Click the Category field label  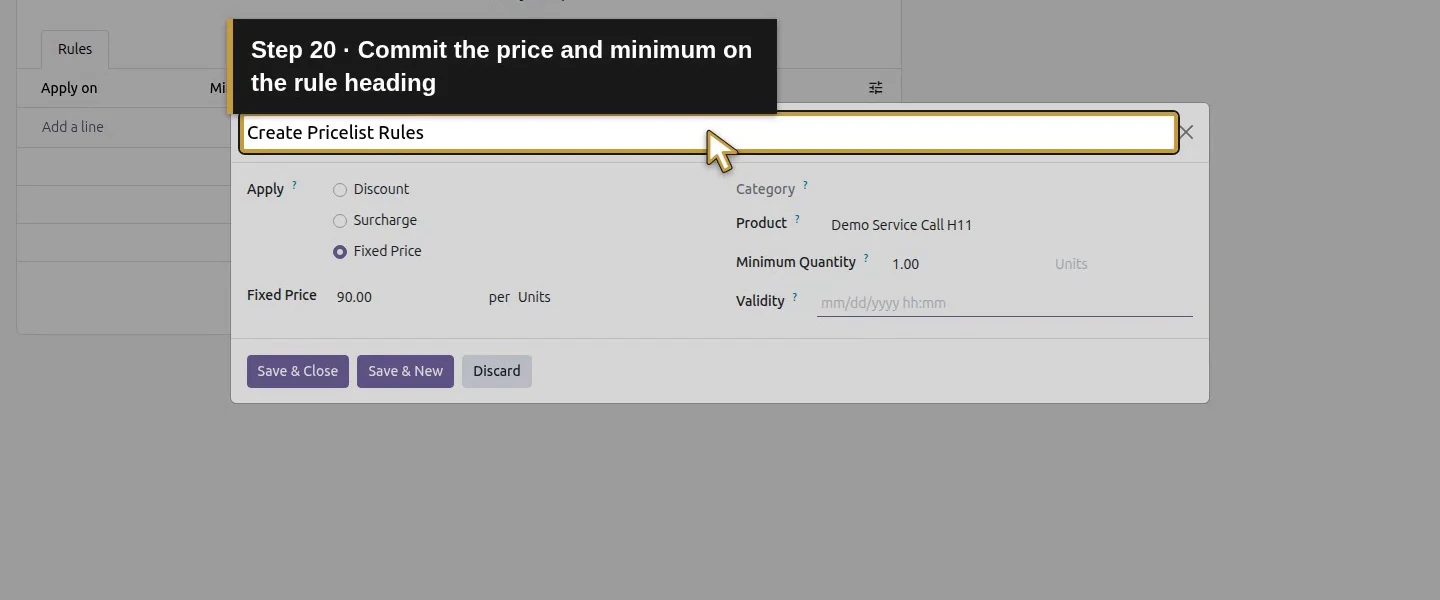pyautogui.click(x=765, y=189)
